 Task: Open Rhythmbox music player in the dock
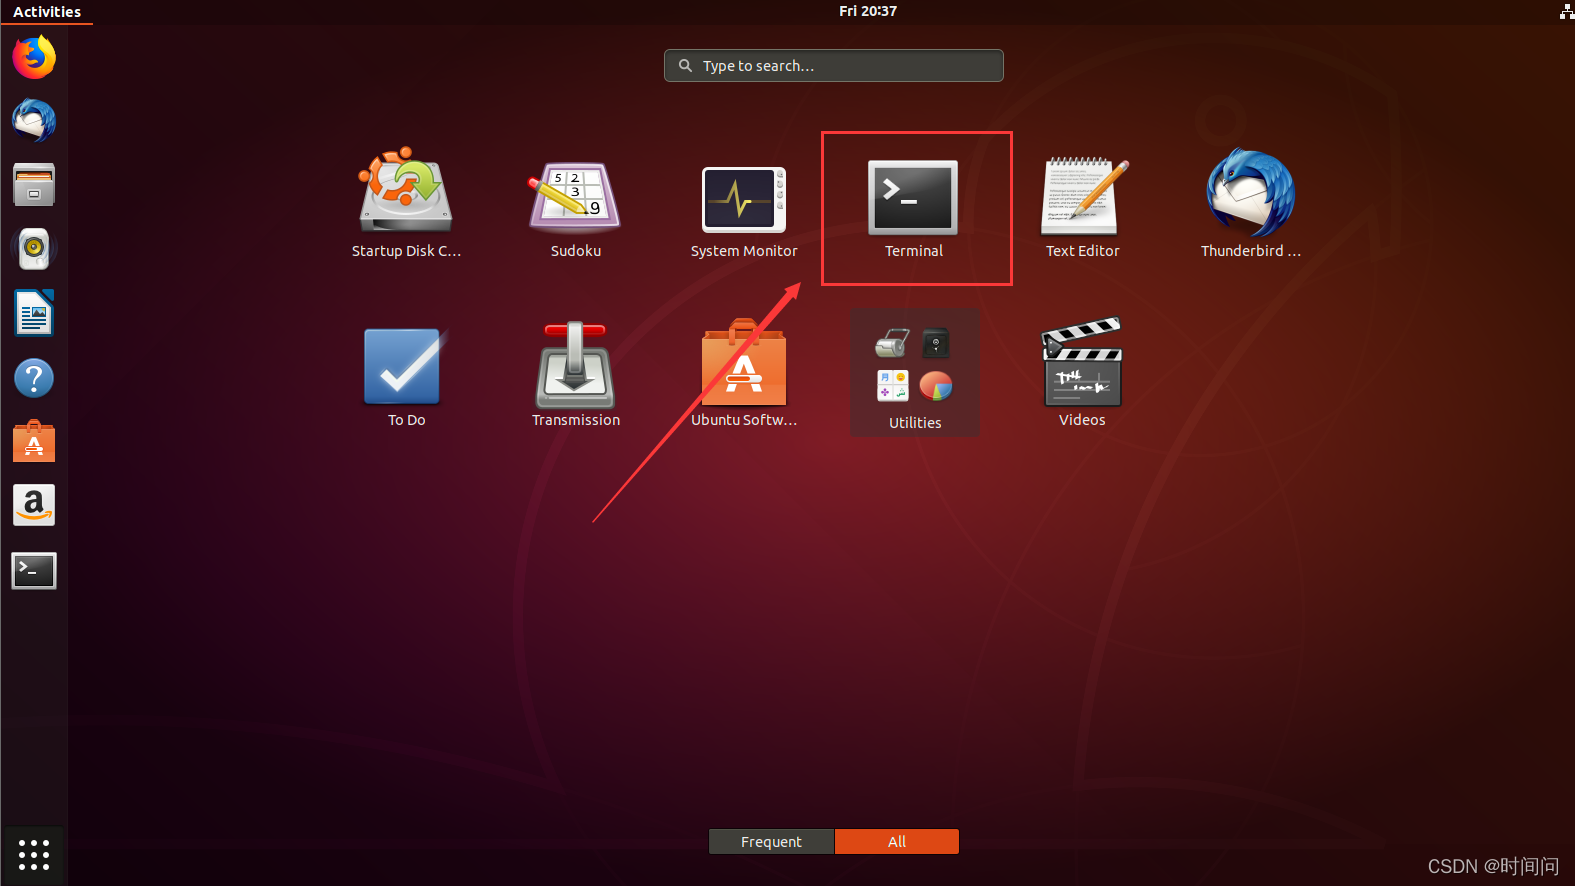pyautogui.click(x=34, y=249)
